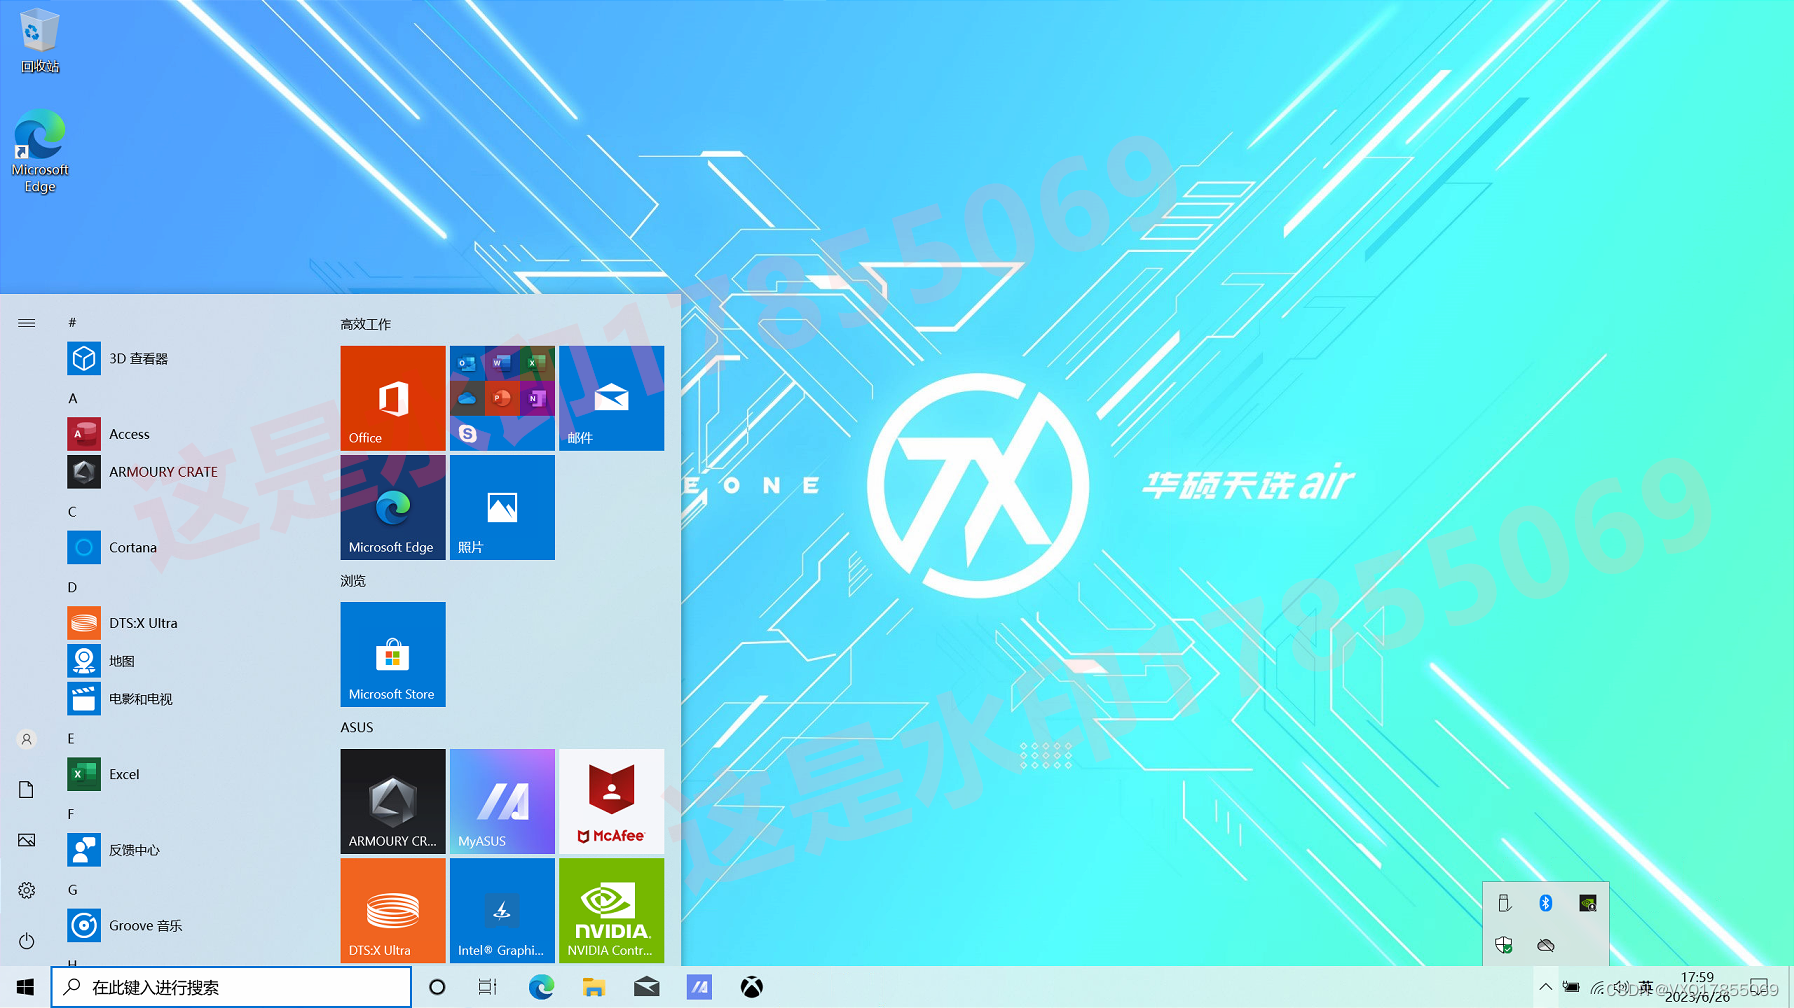The width and height of the screenshot is (1794, 1008).
Task: Select the ASUS tile group title
Action: tap(357, 728)
